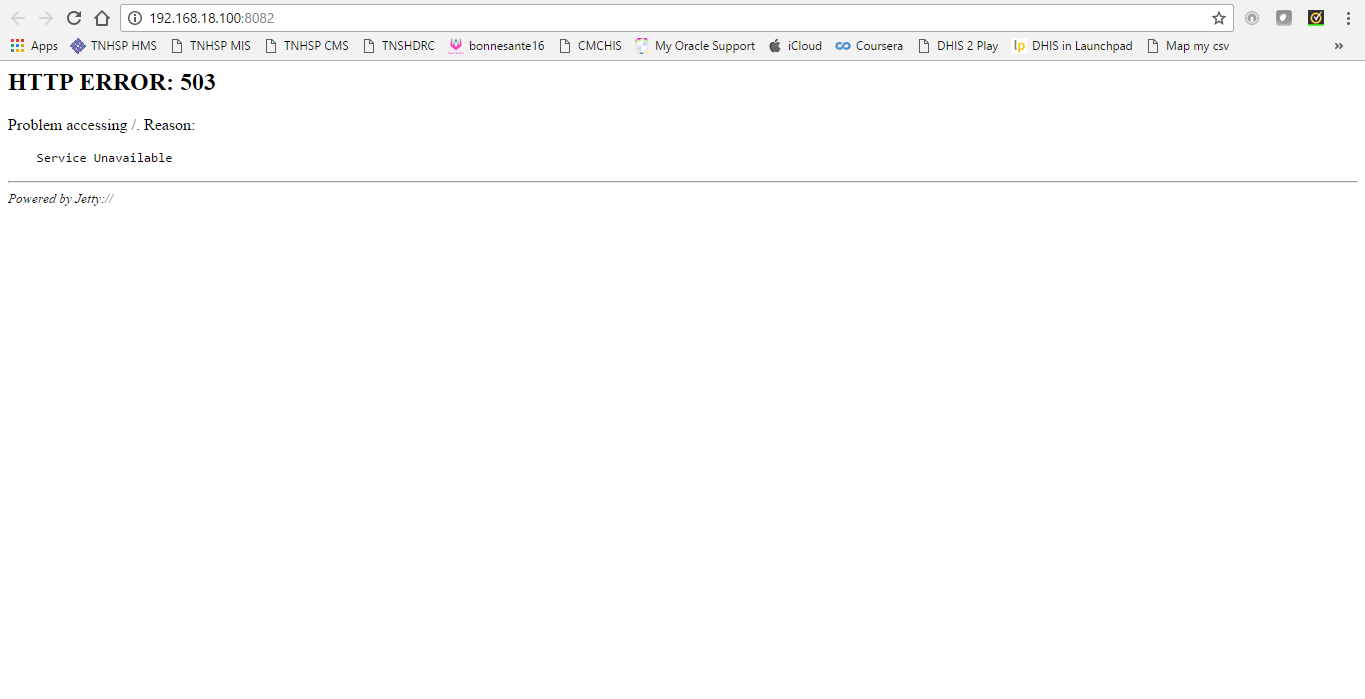This screenshot has width=1365, height=699.
Task: Open the Map my csv bookmark
Action: [1188, 46]
